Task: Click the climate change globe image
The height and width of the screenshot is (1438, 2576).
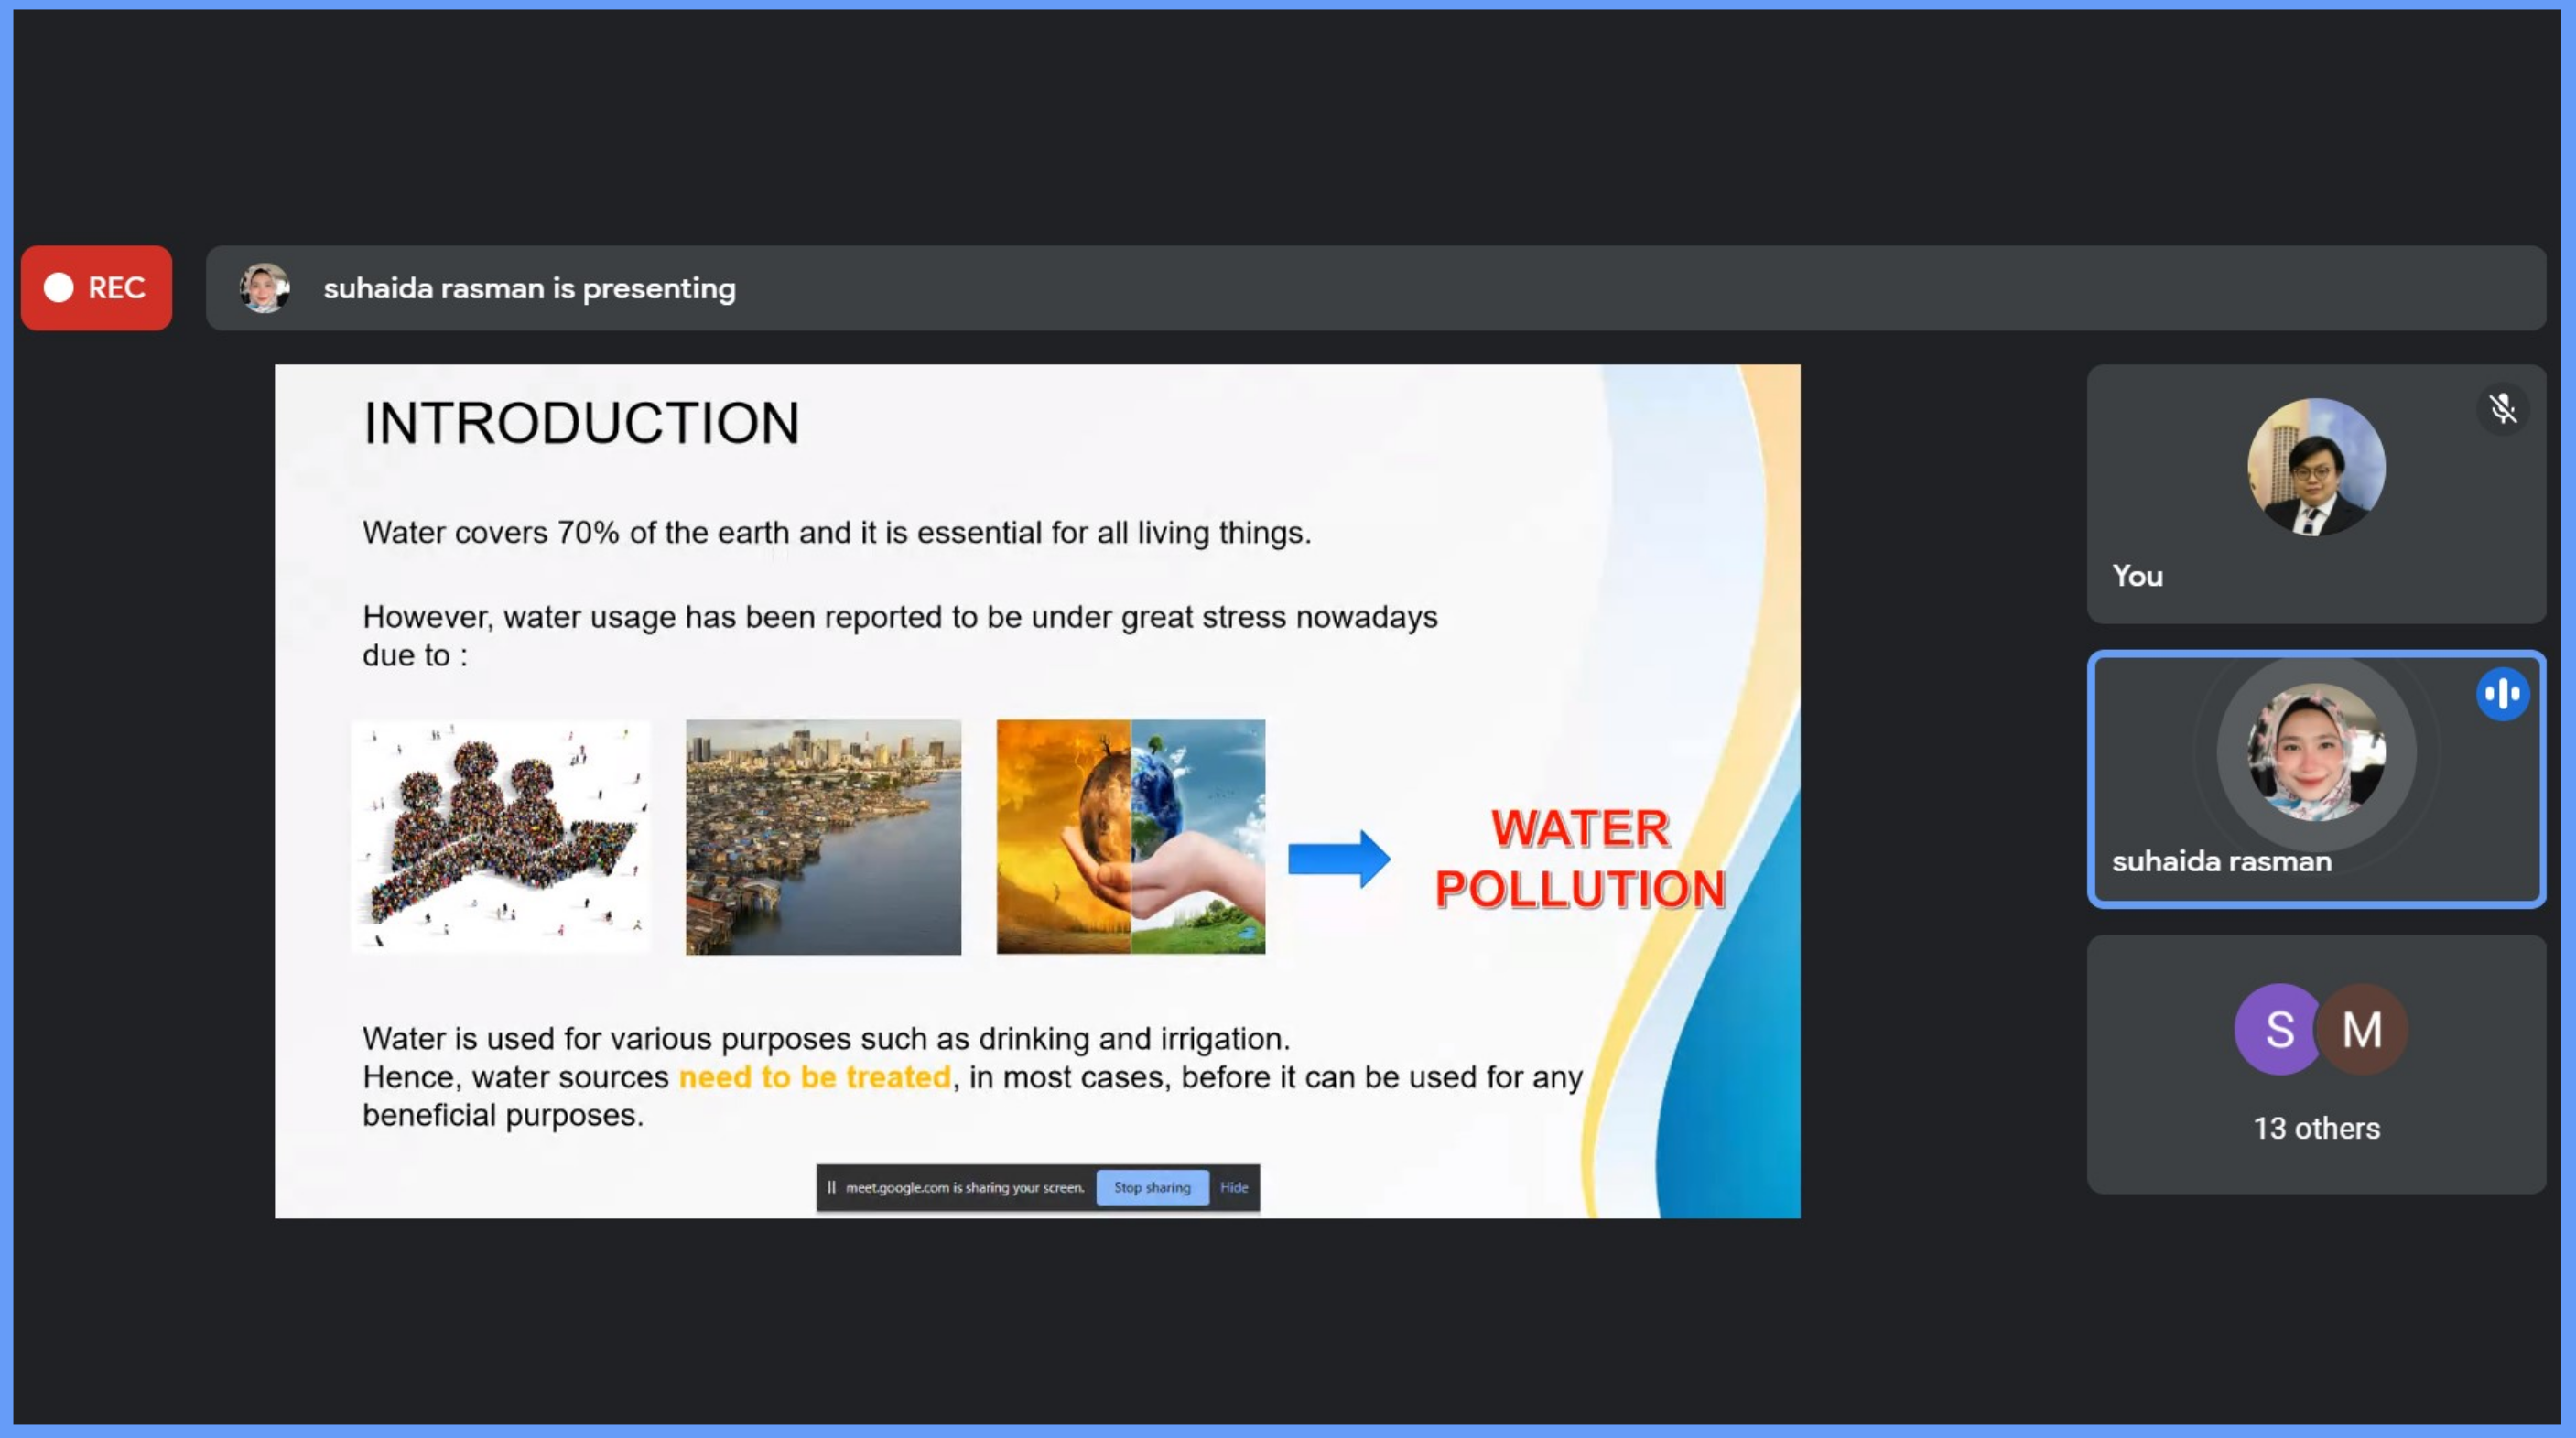Action: point(1130,836)
